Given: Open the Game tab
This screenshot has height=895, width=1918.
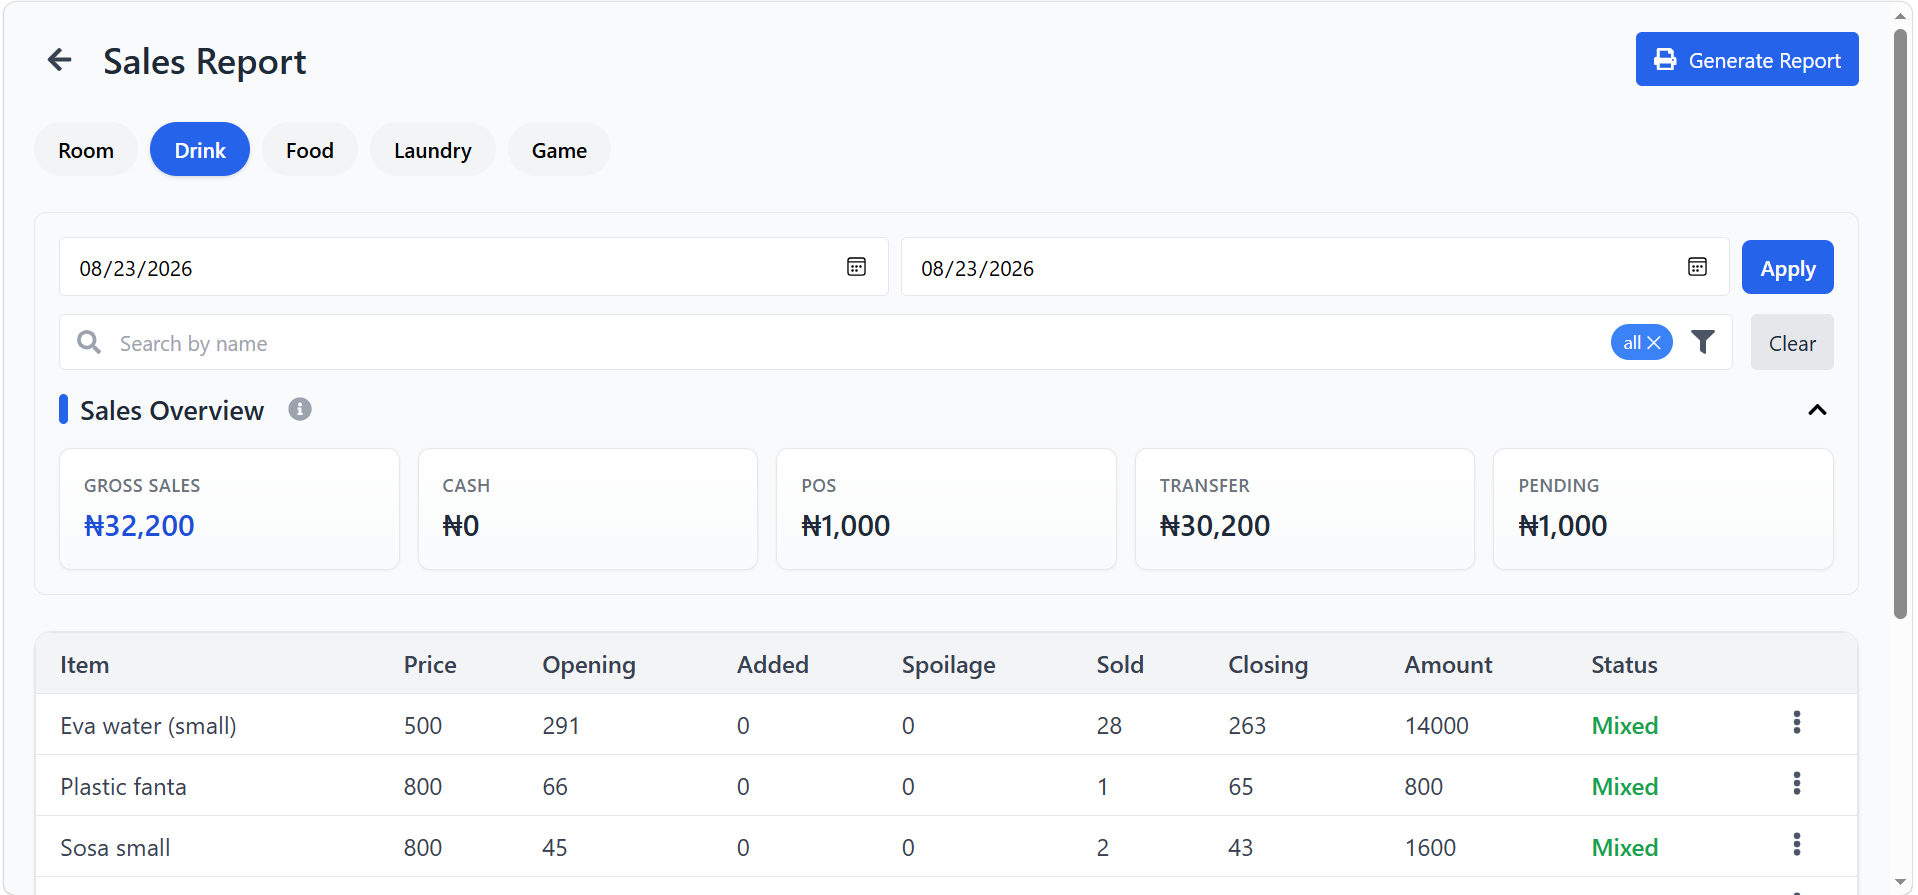Looking at the screenshot, I should [x=559, y=150].
